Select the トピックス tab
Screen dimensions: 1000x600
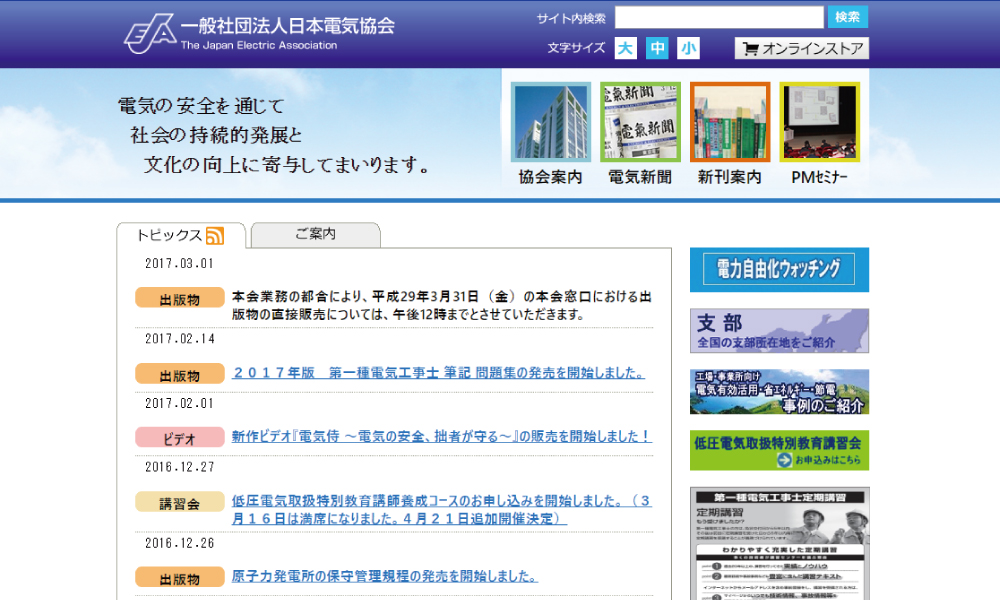180,235
